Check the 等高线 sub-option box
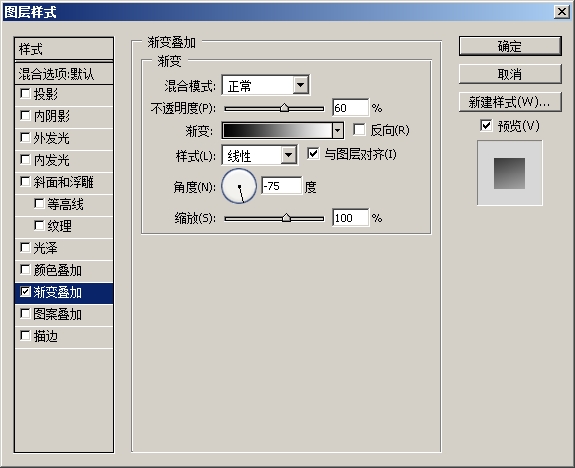The width and height of the screenshot is (575, 468). coord(39,204)
